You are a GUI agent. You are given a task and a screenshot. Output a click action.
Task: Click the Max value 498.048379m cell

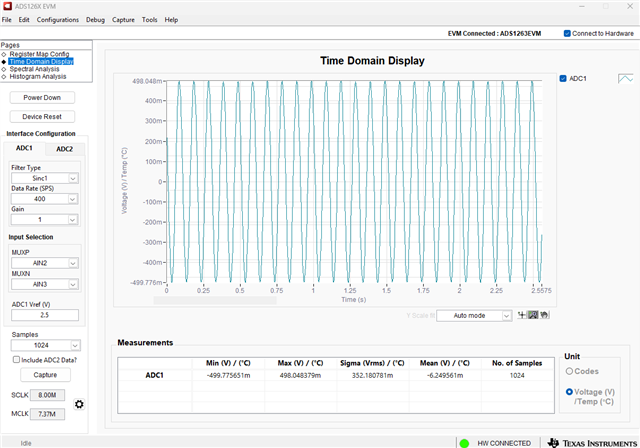point(300,375)
